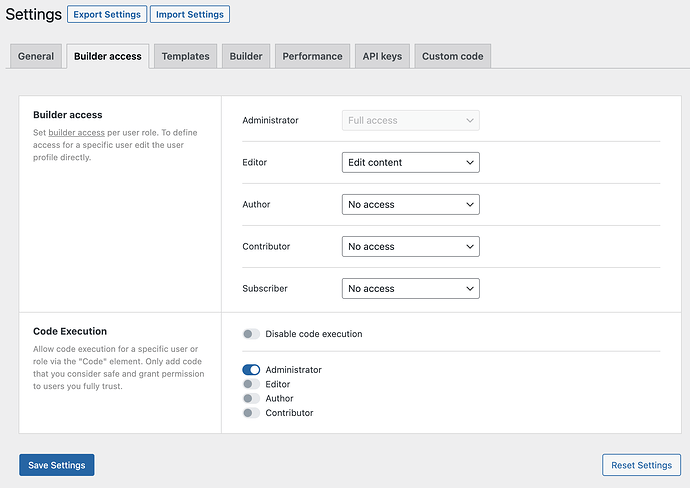The image size is (690, 488).
Task: Open the Subscriber access dropdown
Action: [x=410, y=288]
